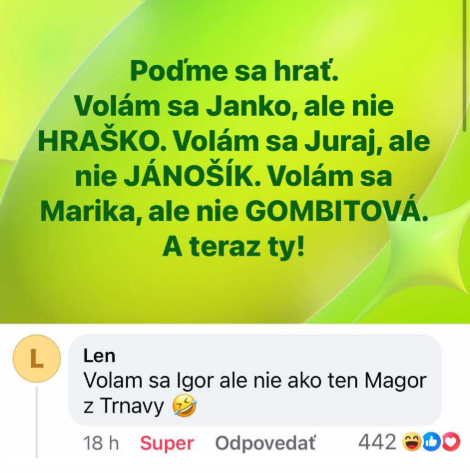The image size is (470, 473).
Task: View the 442 reactions count list
Action: (377, 442)
